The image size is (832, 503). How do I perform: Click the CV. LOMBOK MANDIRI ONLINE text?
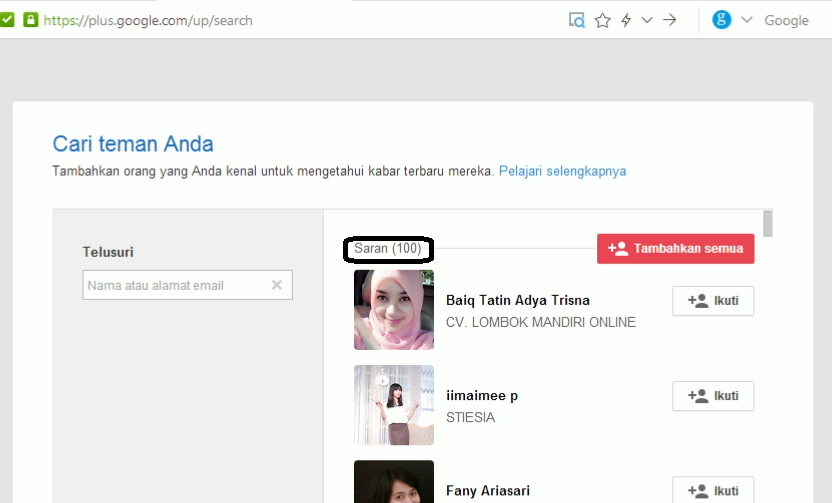pos(541,322)
